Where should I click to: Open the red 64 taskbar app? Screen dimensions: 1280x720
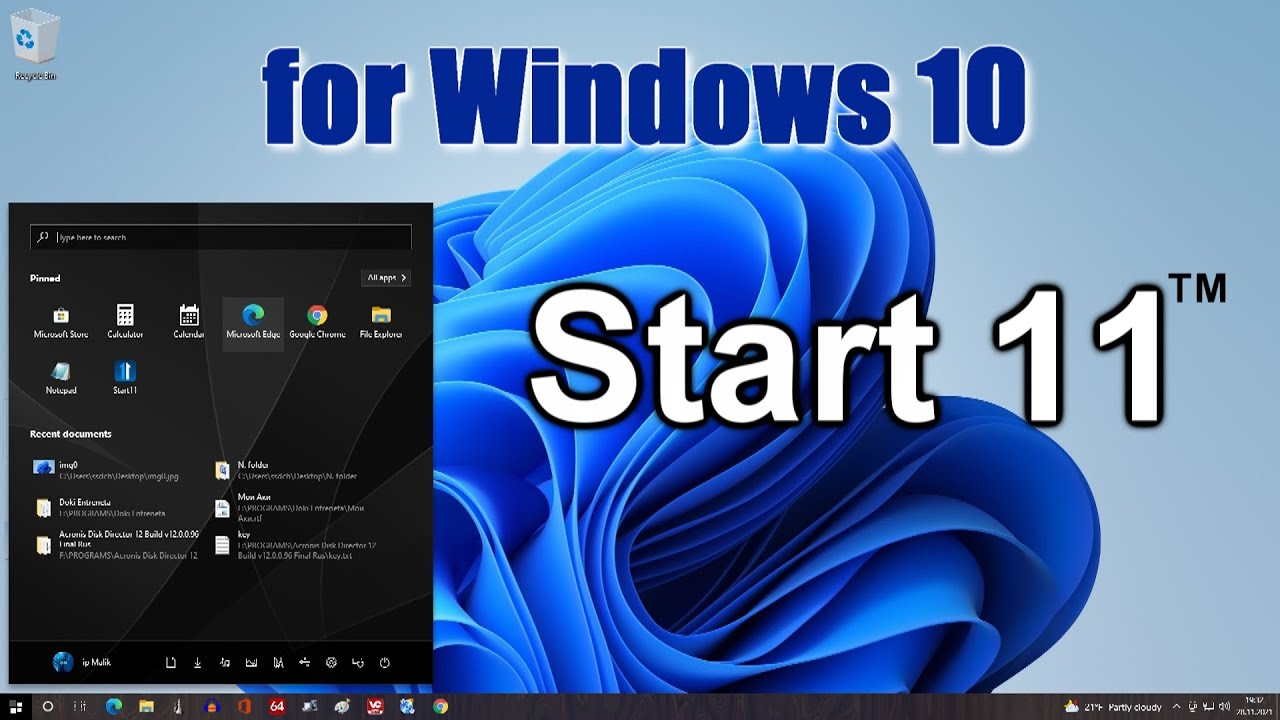pos(277,707)
